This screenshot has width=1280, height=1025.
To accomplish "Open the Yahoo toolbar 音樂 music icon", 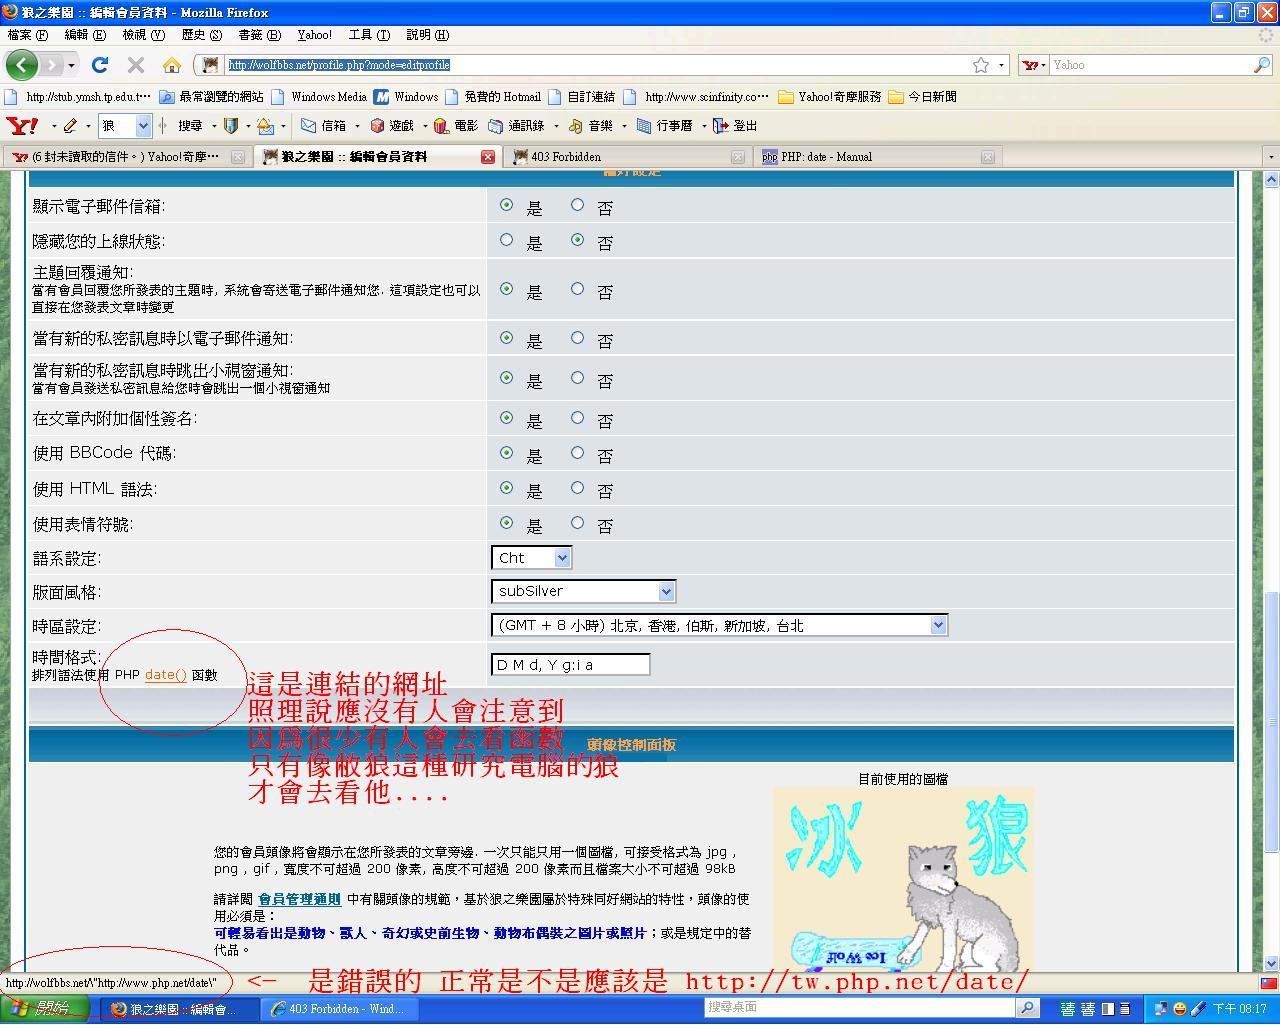I will click(576, 126).
